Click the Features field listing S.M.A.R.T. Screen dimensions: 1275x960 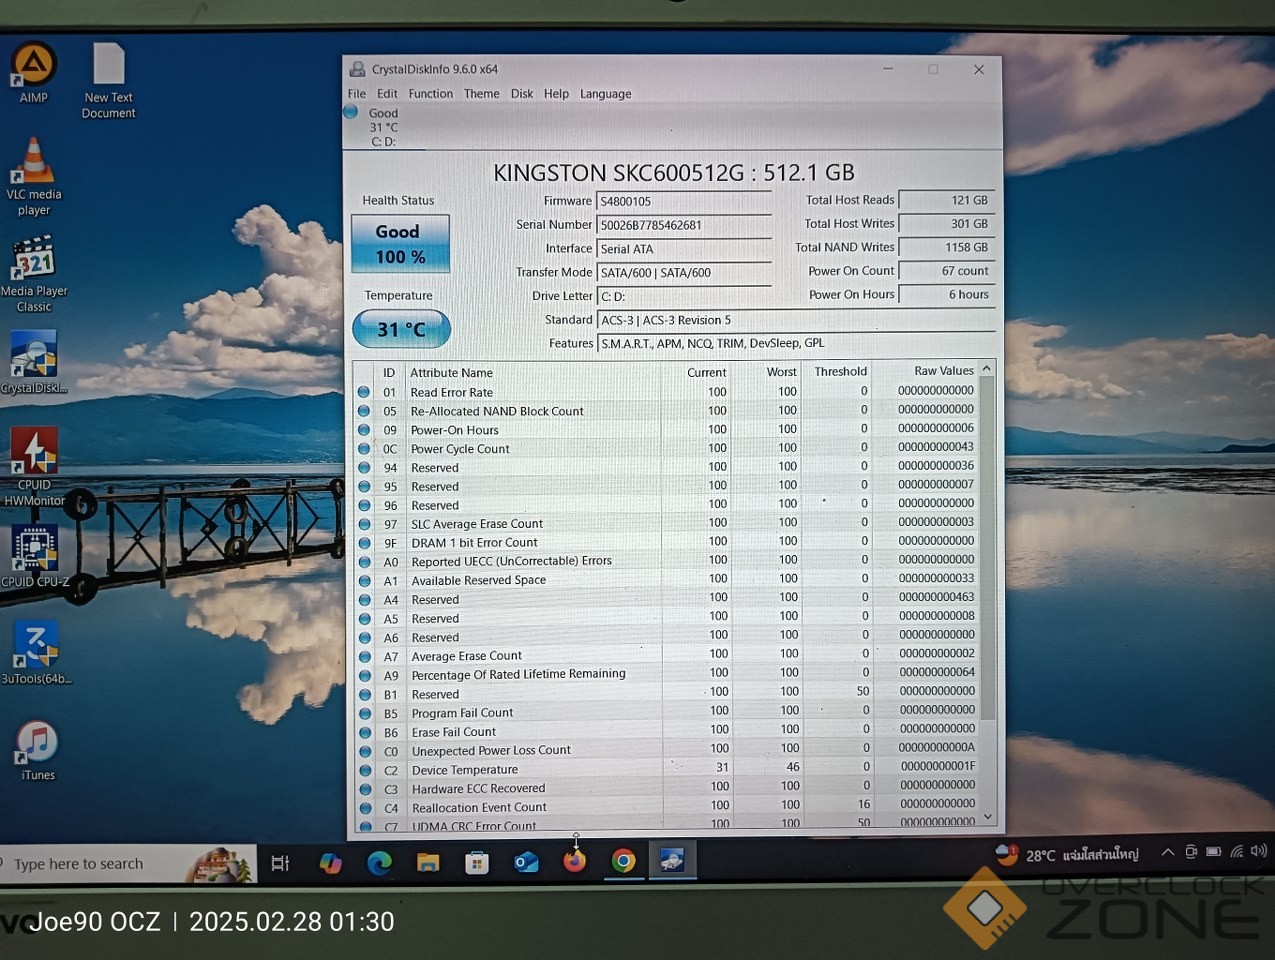[796, 343]
